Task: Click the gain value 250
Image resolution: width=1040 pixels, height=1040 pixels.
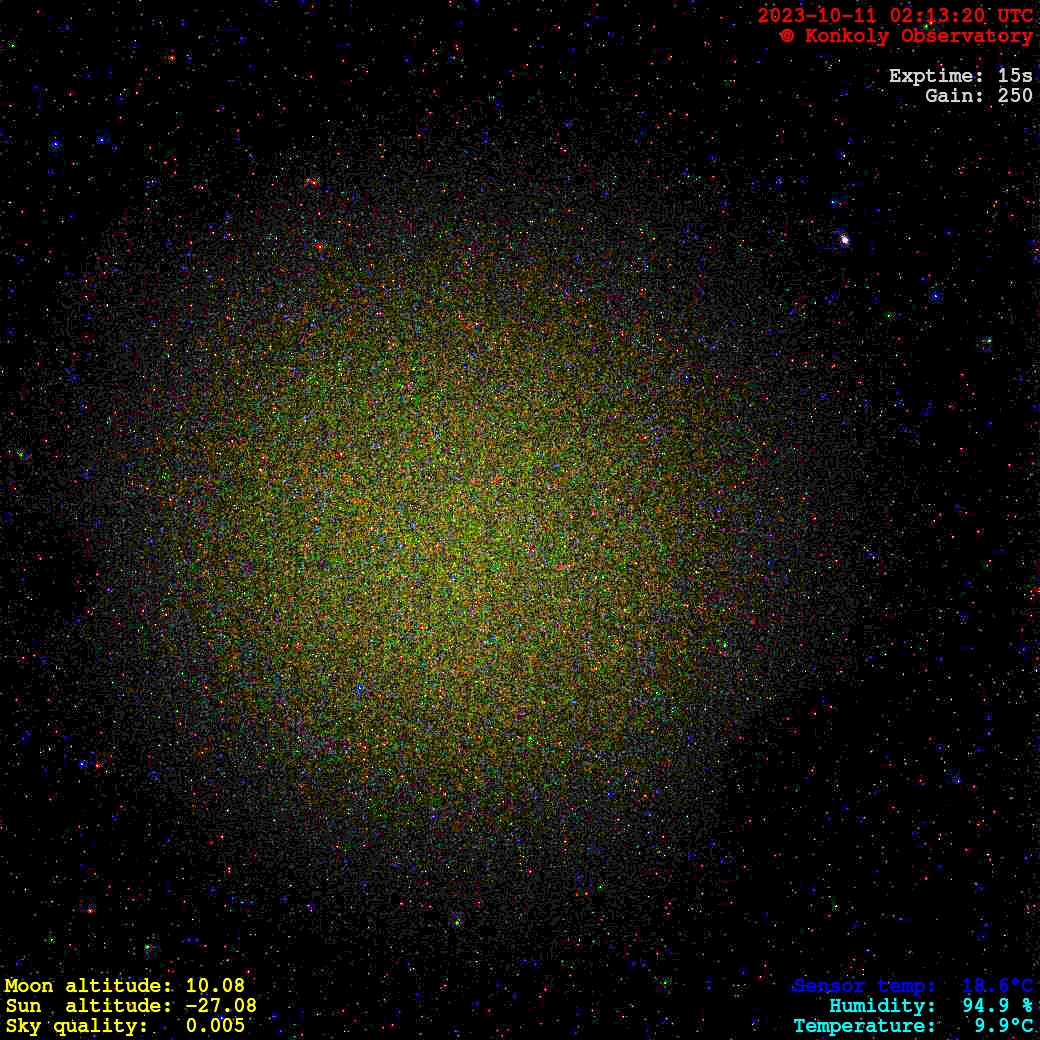Action: [x=1015, y=96]
